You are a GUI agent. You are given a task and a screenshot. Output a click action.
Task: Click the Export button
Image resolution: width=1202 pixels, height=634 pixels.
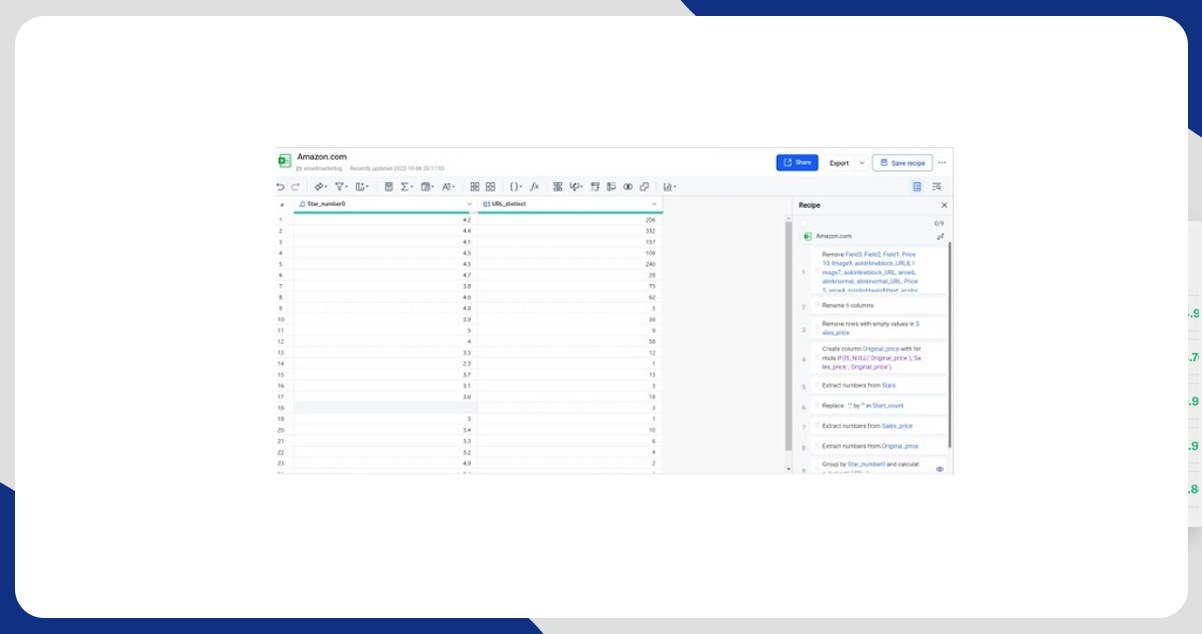(x=839, y=163)
